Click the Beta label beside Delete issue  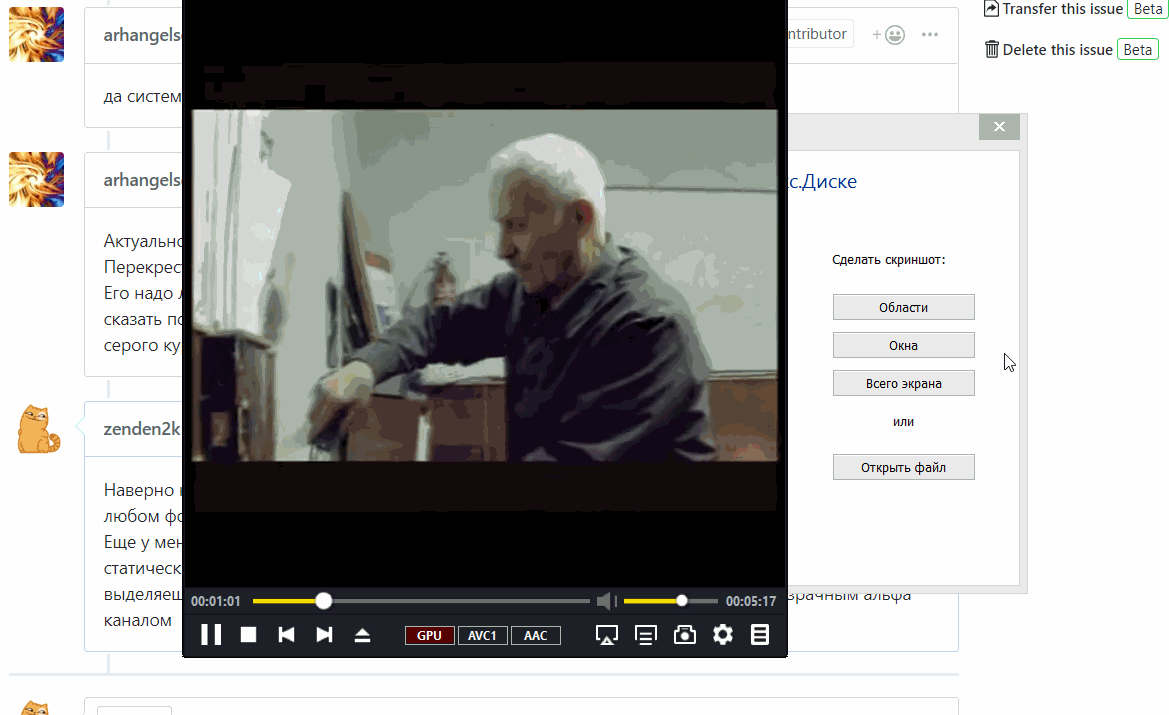click(x=1138, y=50)
